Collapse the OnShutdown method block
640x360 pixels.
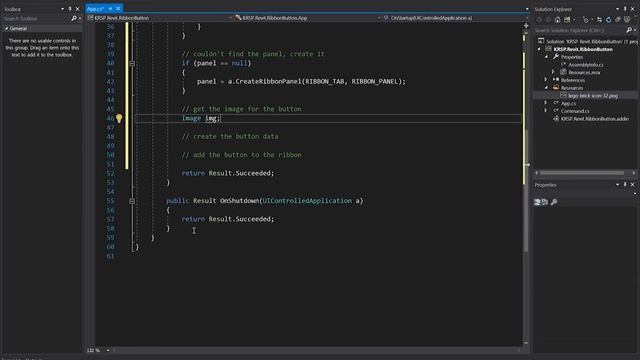pyautogui.click(x=132, y=201)
